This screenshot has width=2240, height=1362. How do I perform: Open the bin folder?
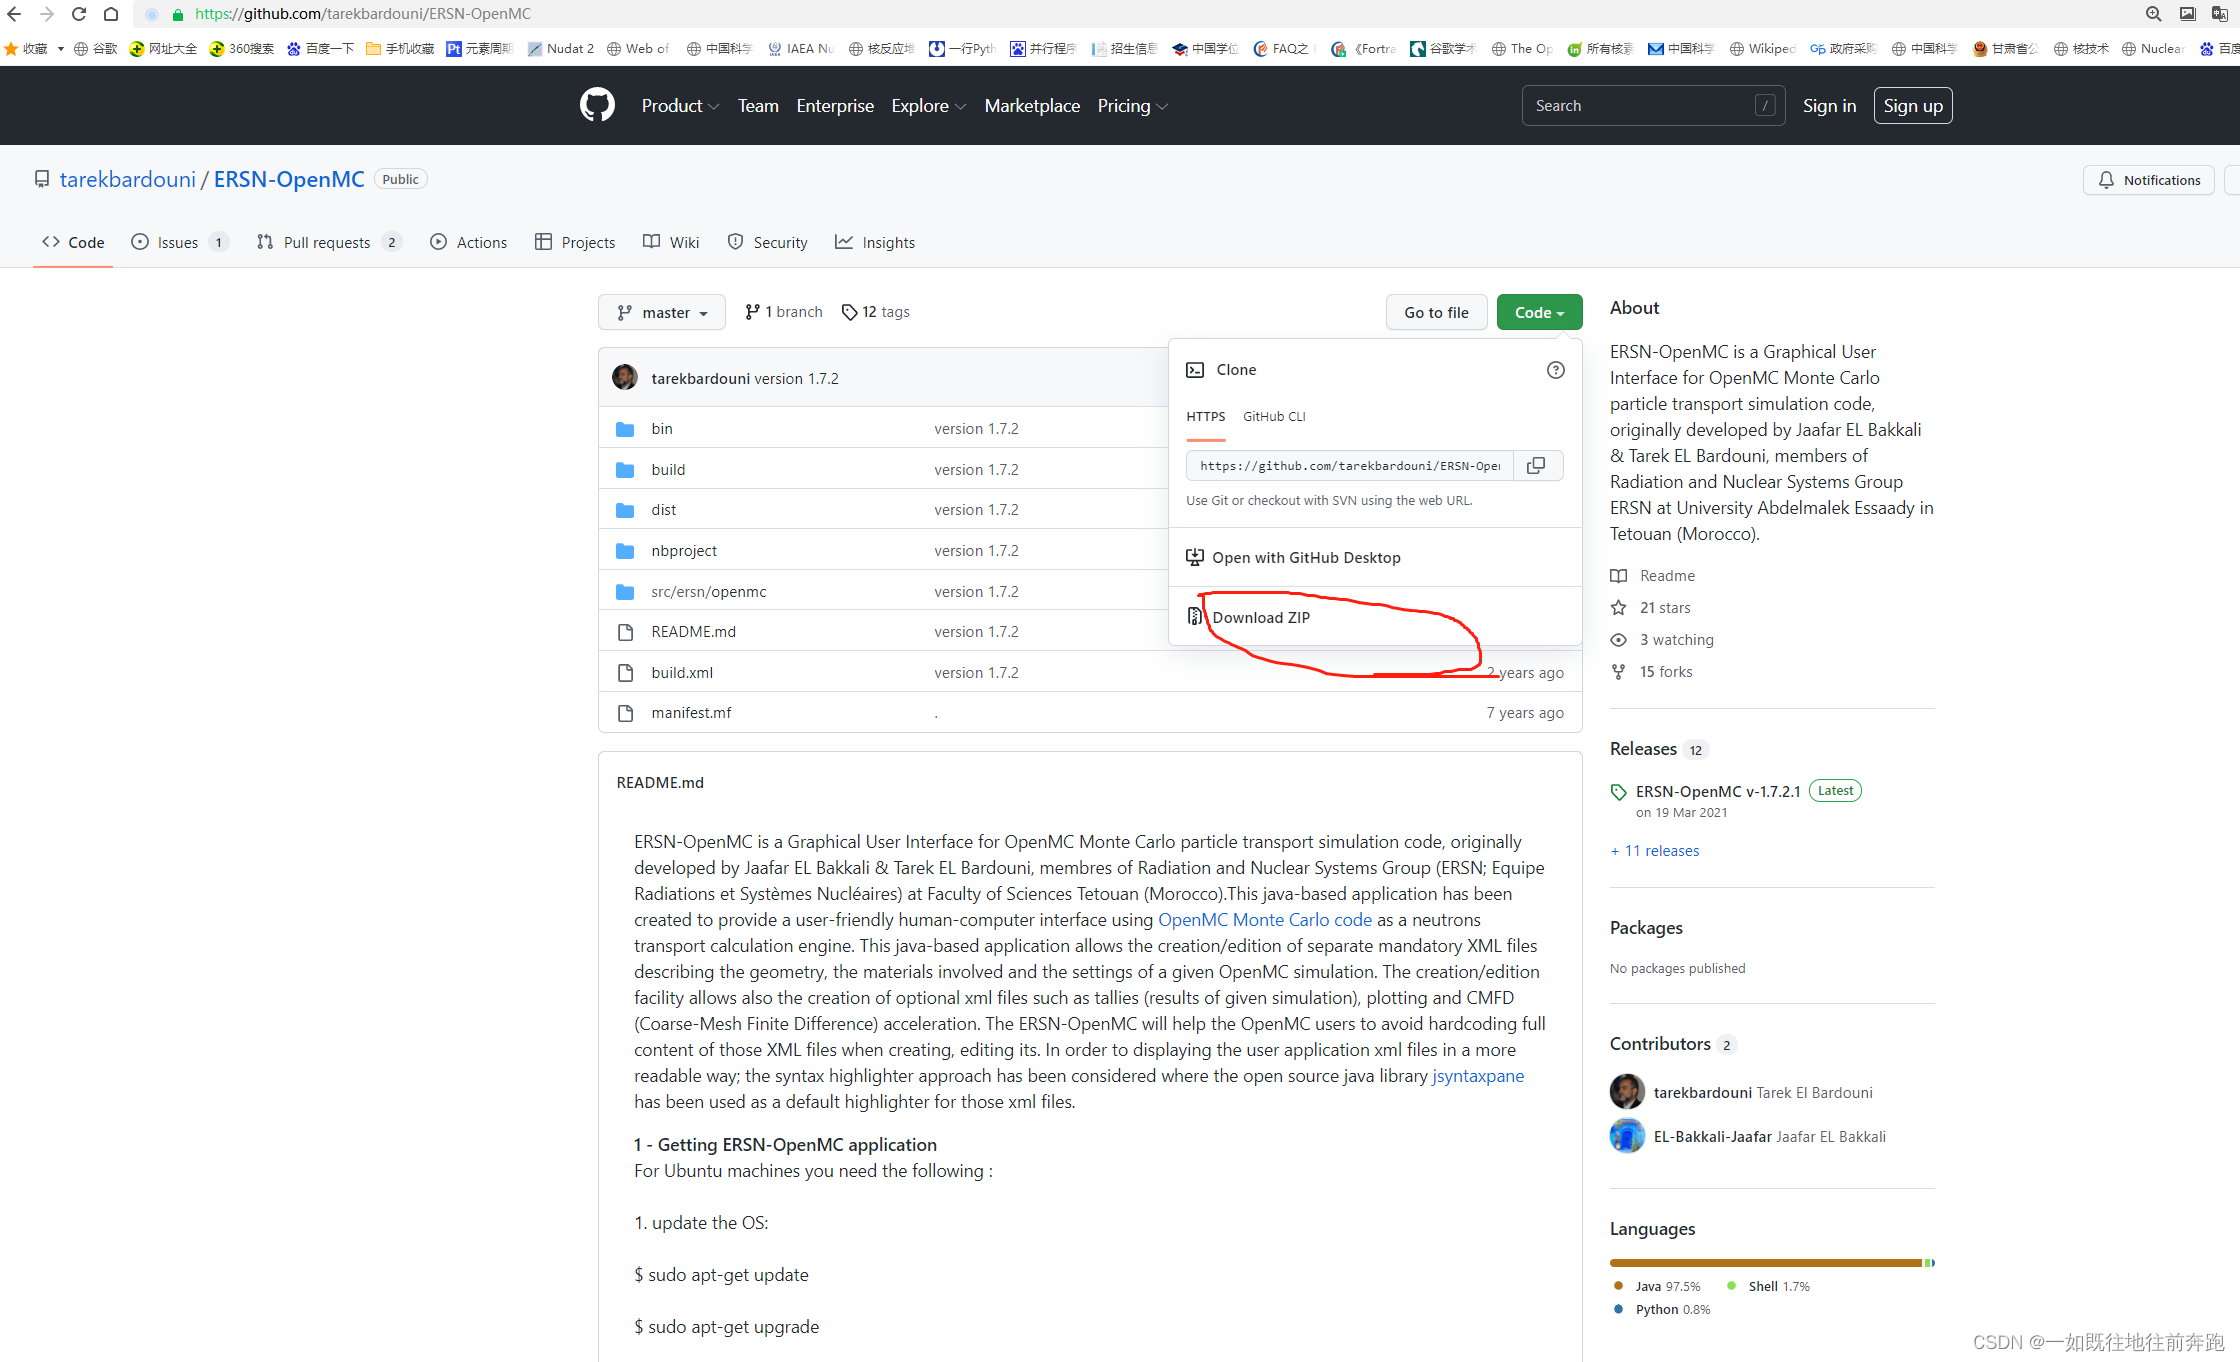click(x=661, y=428)
